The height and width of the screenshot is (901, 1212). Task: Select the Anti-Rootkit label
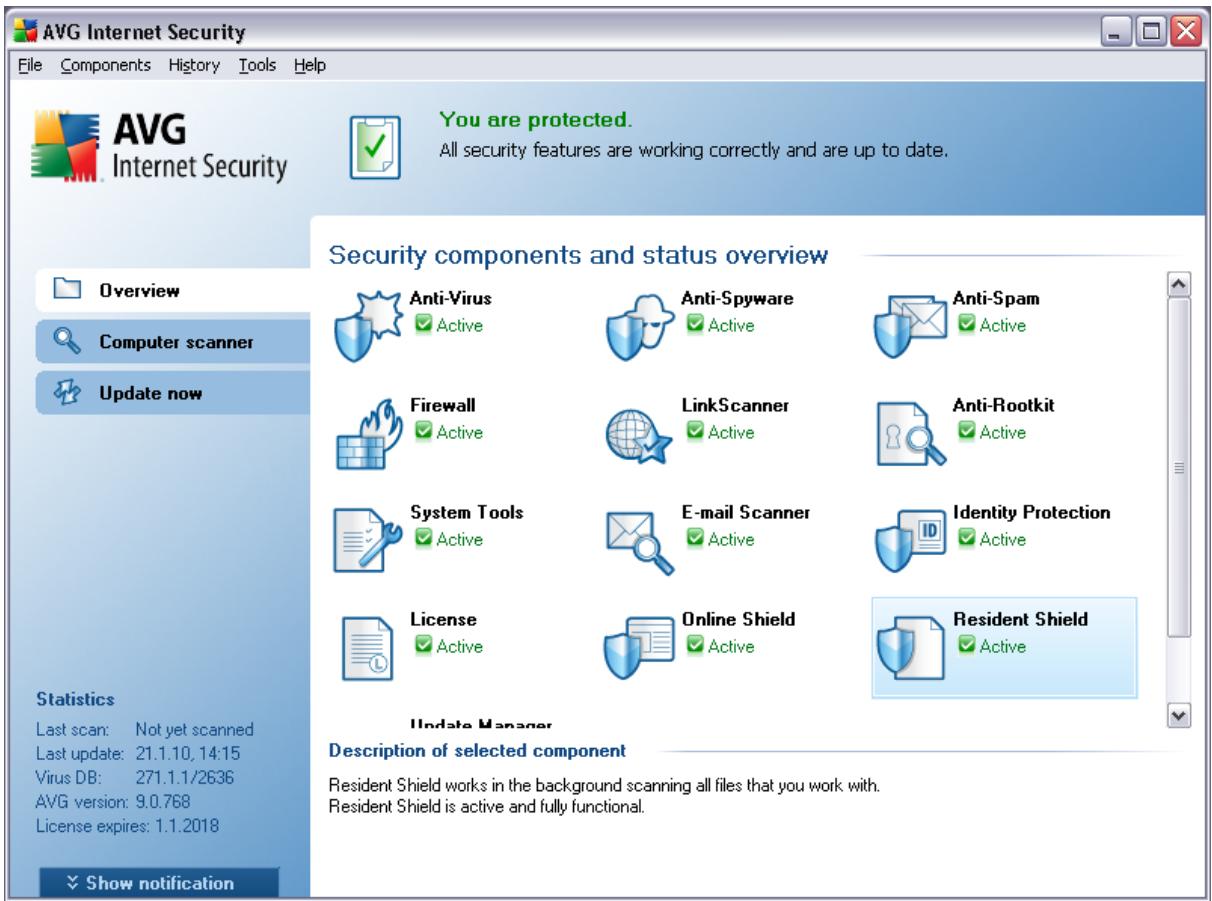pyautogui.click(x=1003, y=405)
